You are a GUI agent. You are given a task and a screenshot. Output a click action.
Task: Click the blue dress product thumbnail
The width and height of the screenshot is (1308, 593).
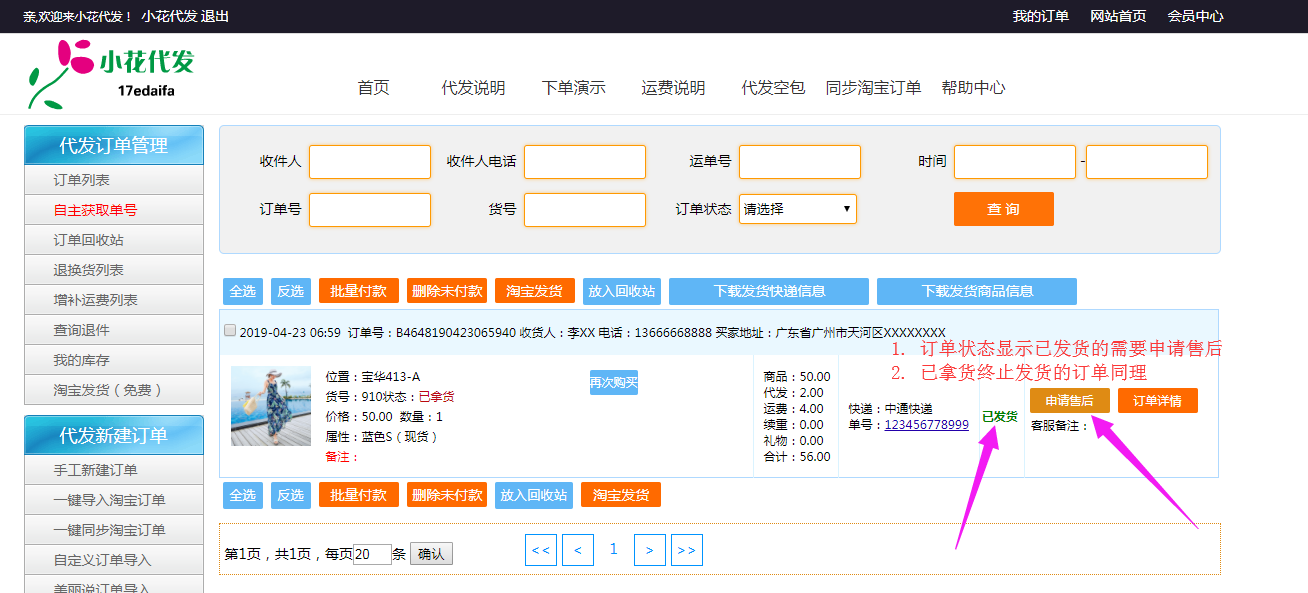click(x=271, y=405)
